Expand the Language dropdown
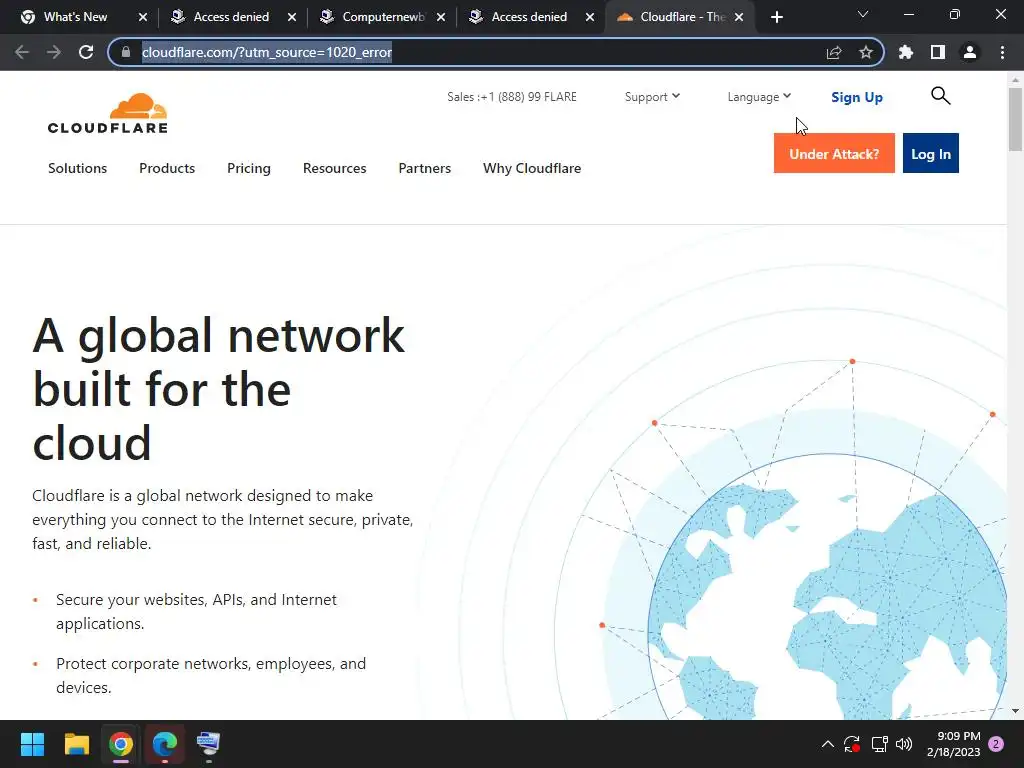Image resolution: width=1024 pixels, height=768 pixels. (x=759, y=97)
